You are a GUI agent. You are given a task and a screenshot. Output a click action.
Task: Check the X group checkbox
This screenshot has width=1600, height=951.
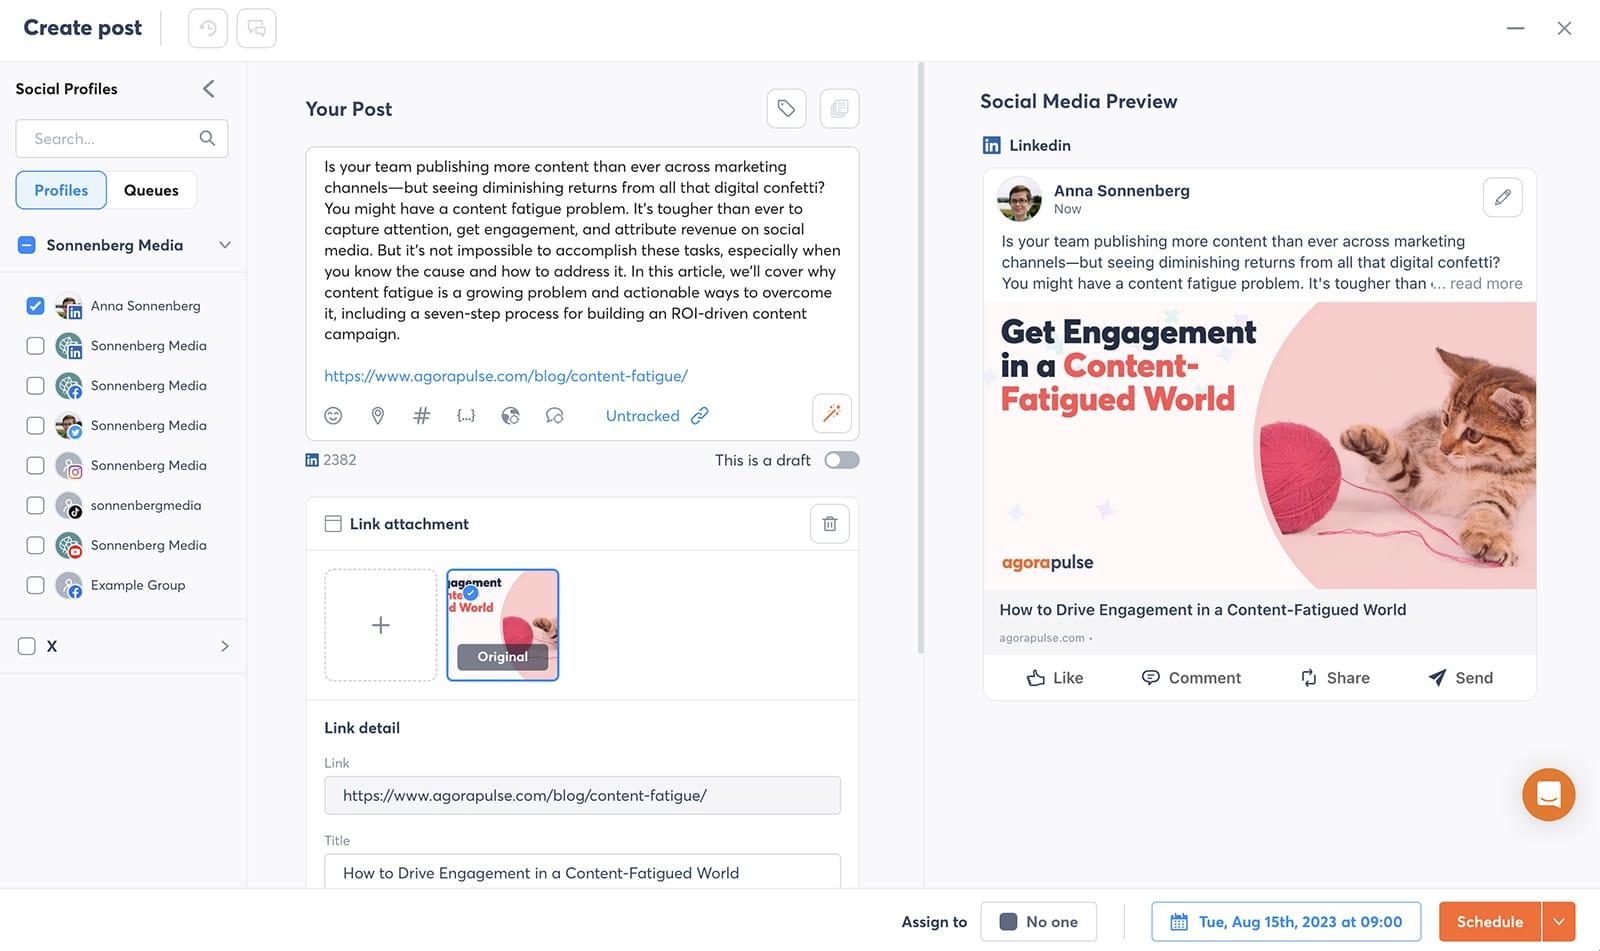(x=27, y=646)
